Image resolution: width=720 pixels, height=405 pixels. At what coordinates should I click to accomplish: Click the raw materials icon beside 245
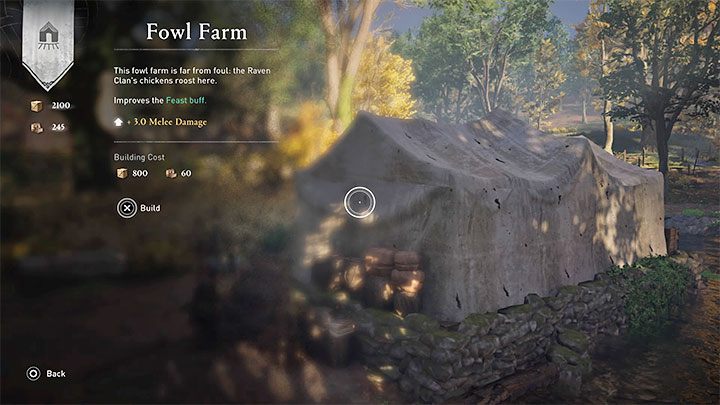coord(37,127)
